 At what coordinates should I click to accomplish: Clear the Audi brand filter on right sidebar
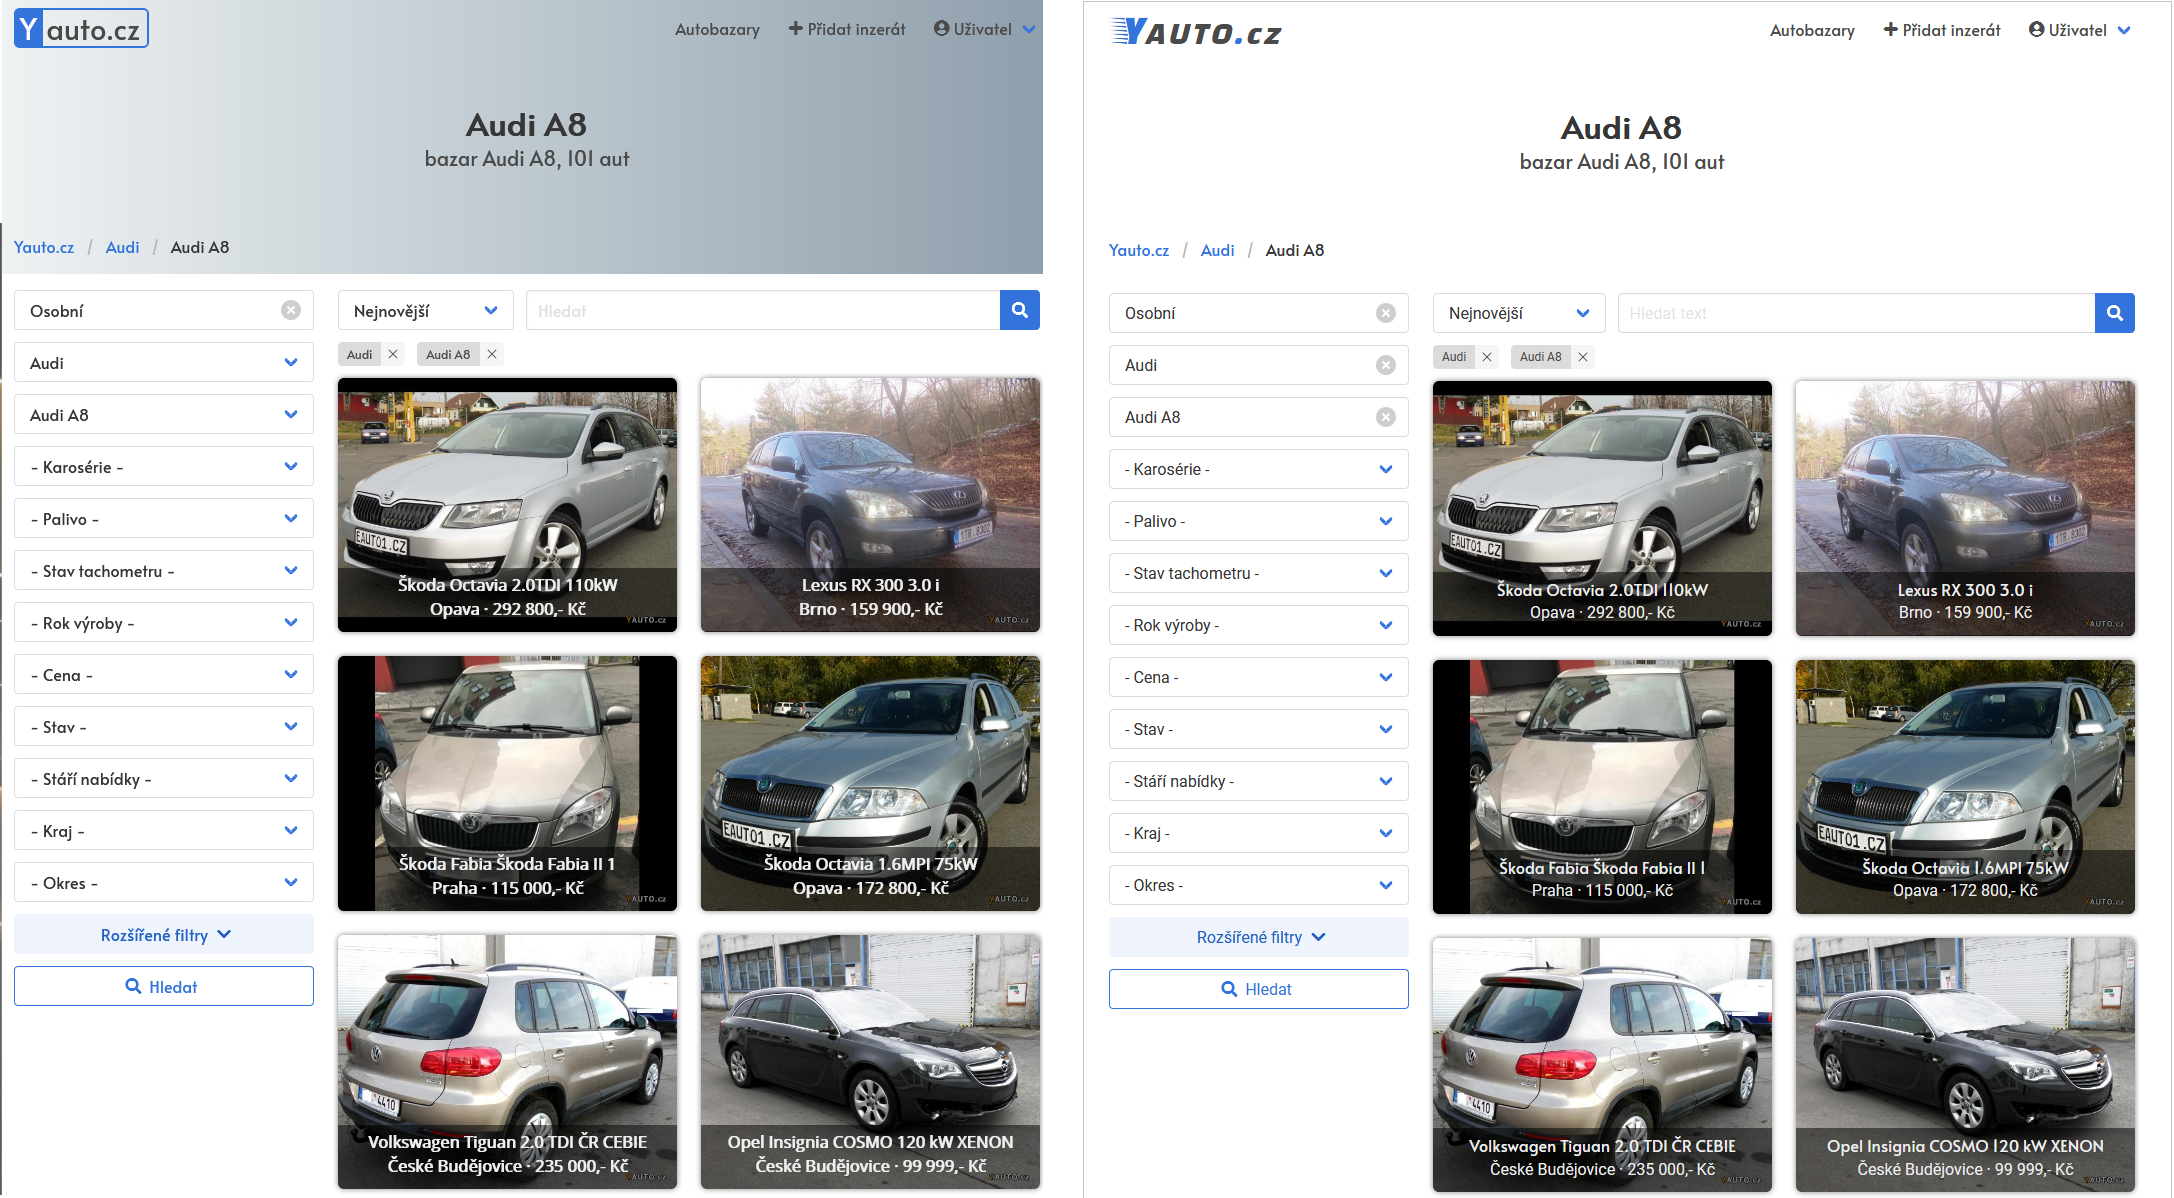[1385, 365]
